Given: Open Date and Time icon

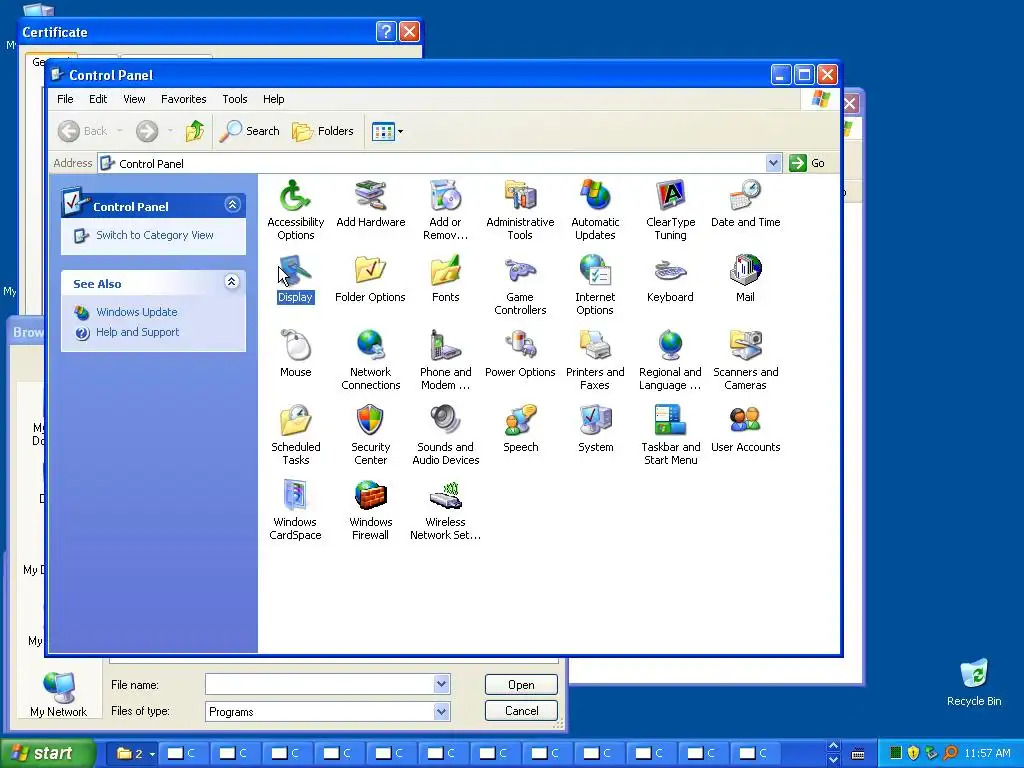Looking at the screenshot, I should [745, 203].
